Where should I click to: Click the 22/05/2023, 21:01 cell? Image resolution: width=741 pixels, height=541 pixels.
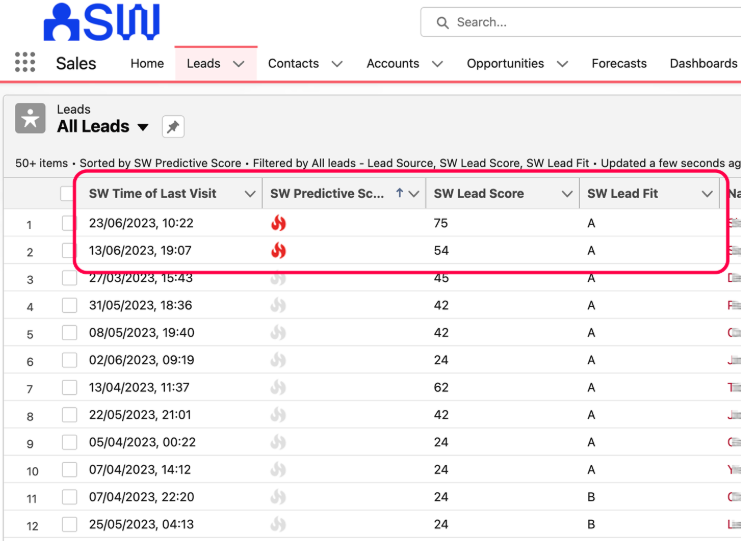click(x=140, y=415)
